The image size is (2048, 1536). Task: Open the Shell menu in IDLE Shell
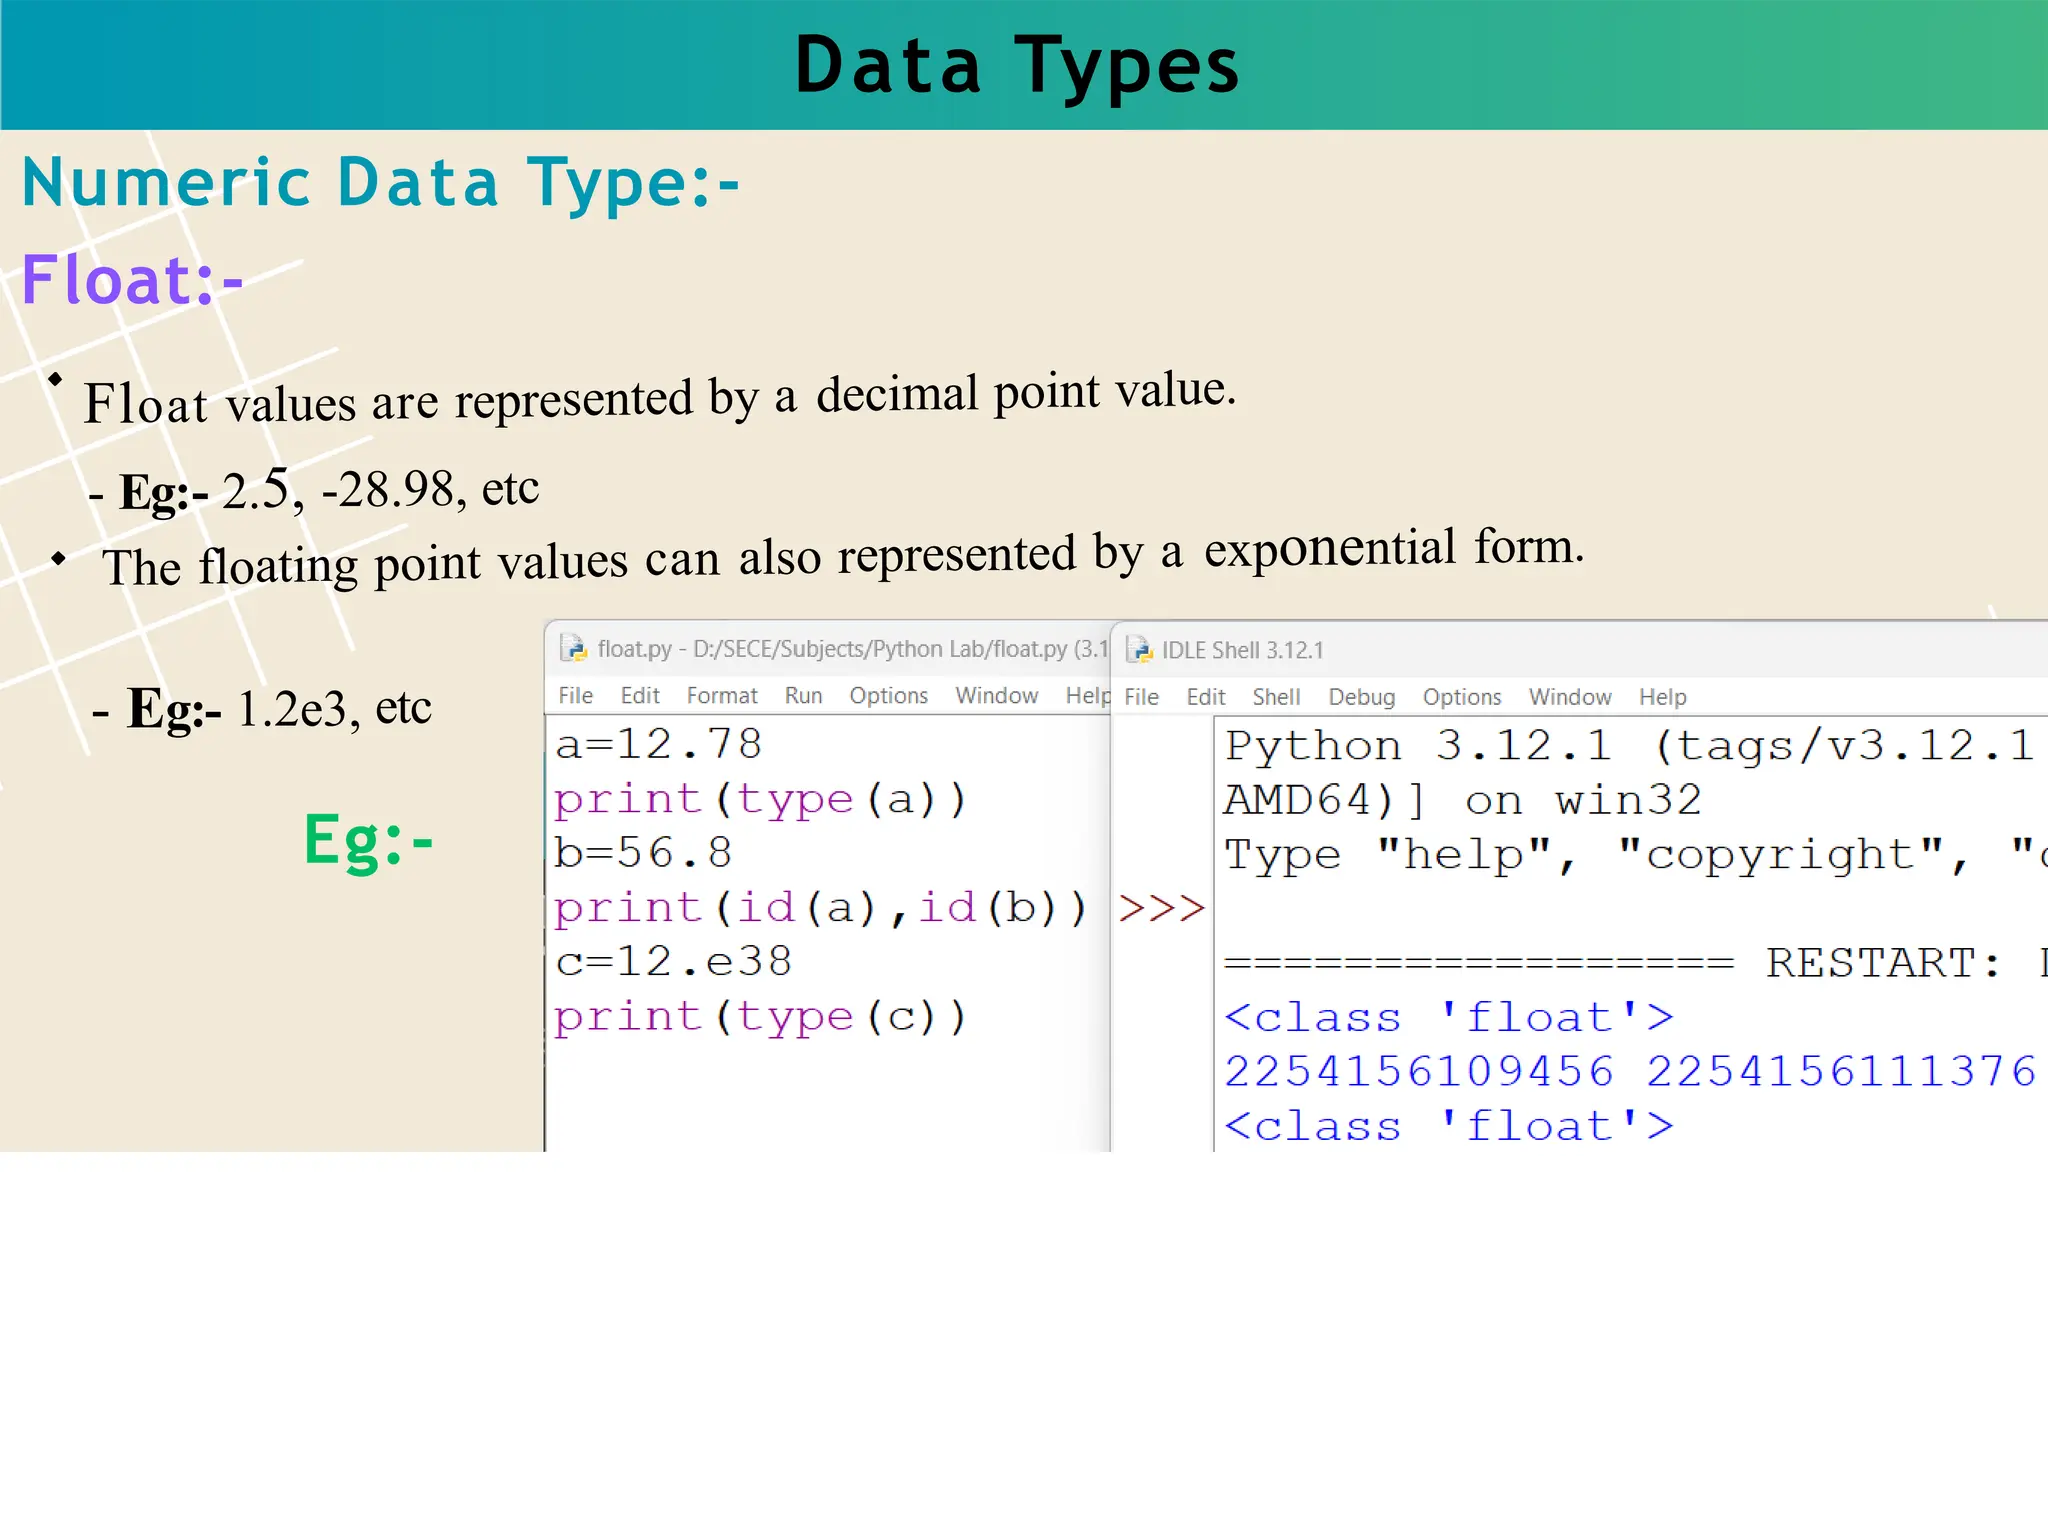click(1276, 697)
